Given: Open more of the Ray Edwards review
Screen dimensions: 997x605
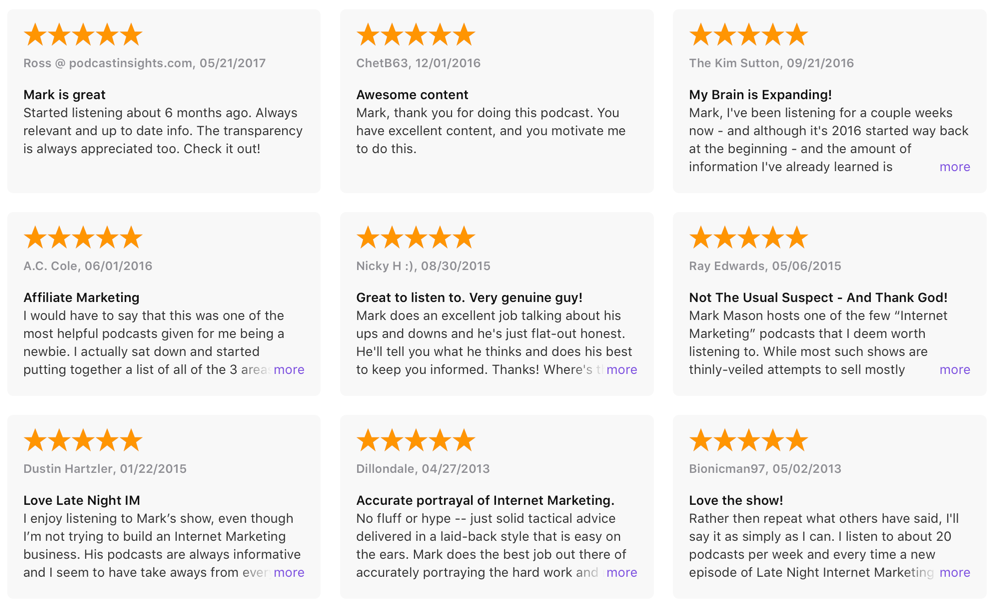Looking at the screenshot, I should click(954, 370).
